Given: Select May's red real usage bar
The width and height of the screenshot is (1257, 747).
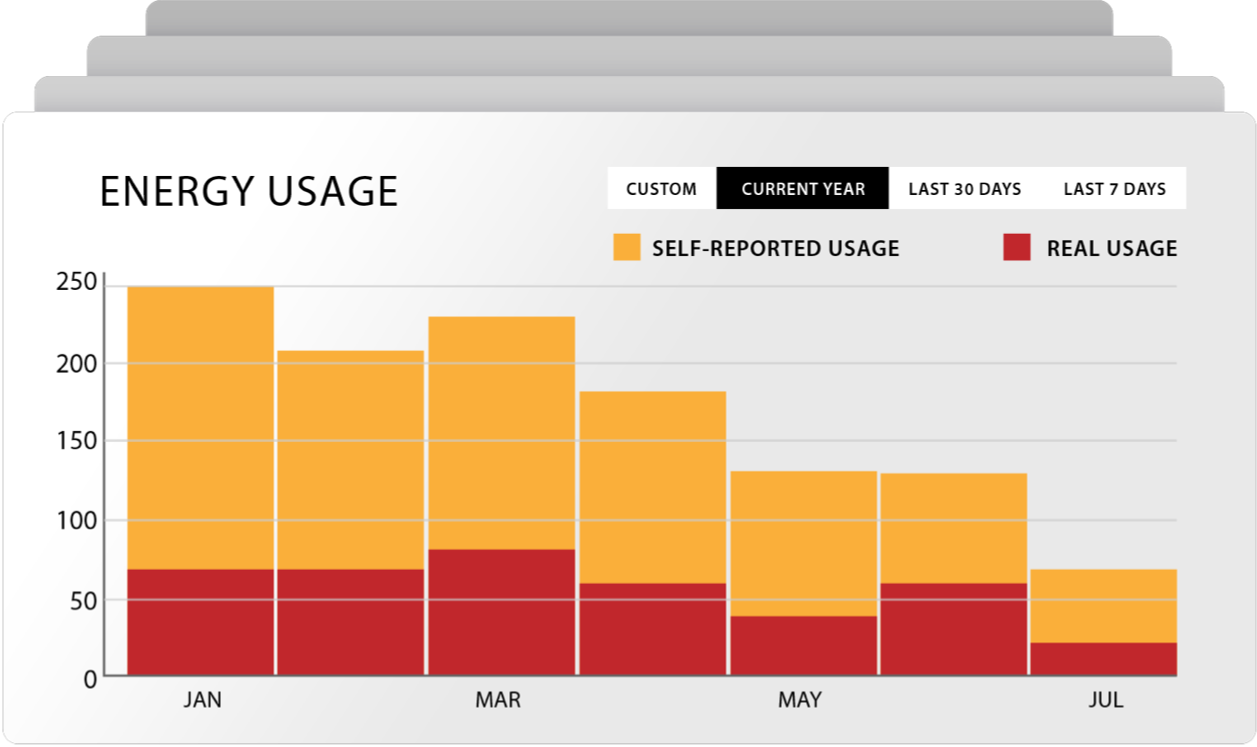Looking at the screenshot, I should point(803,645).
